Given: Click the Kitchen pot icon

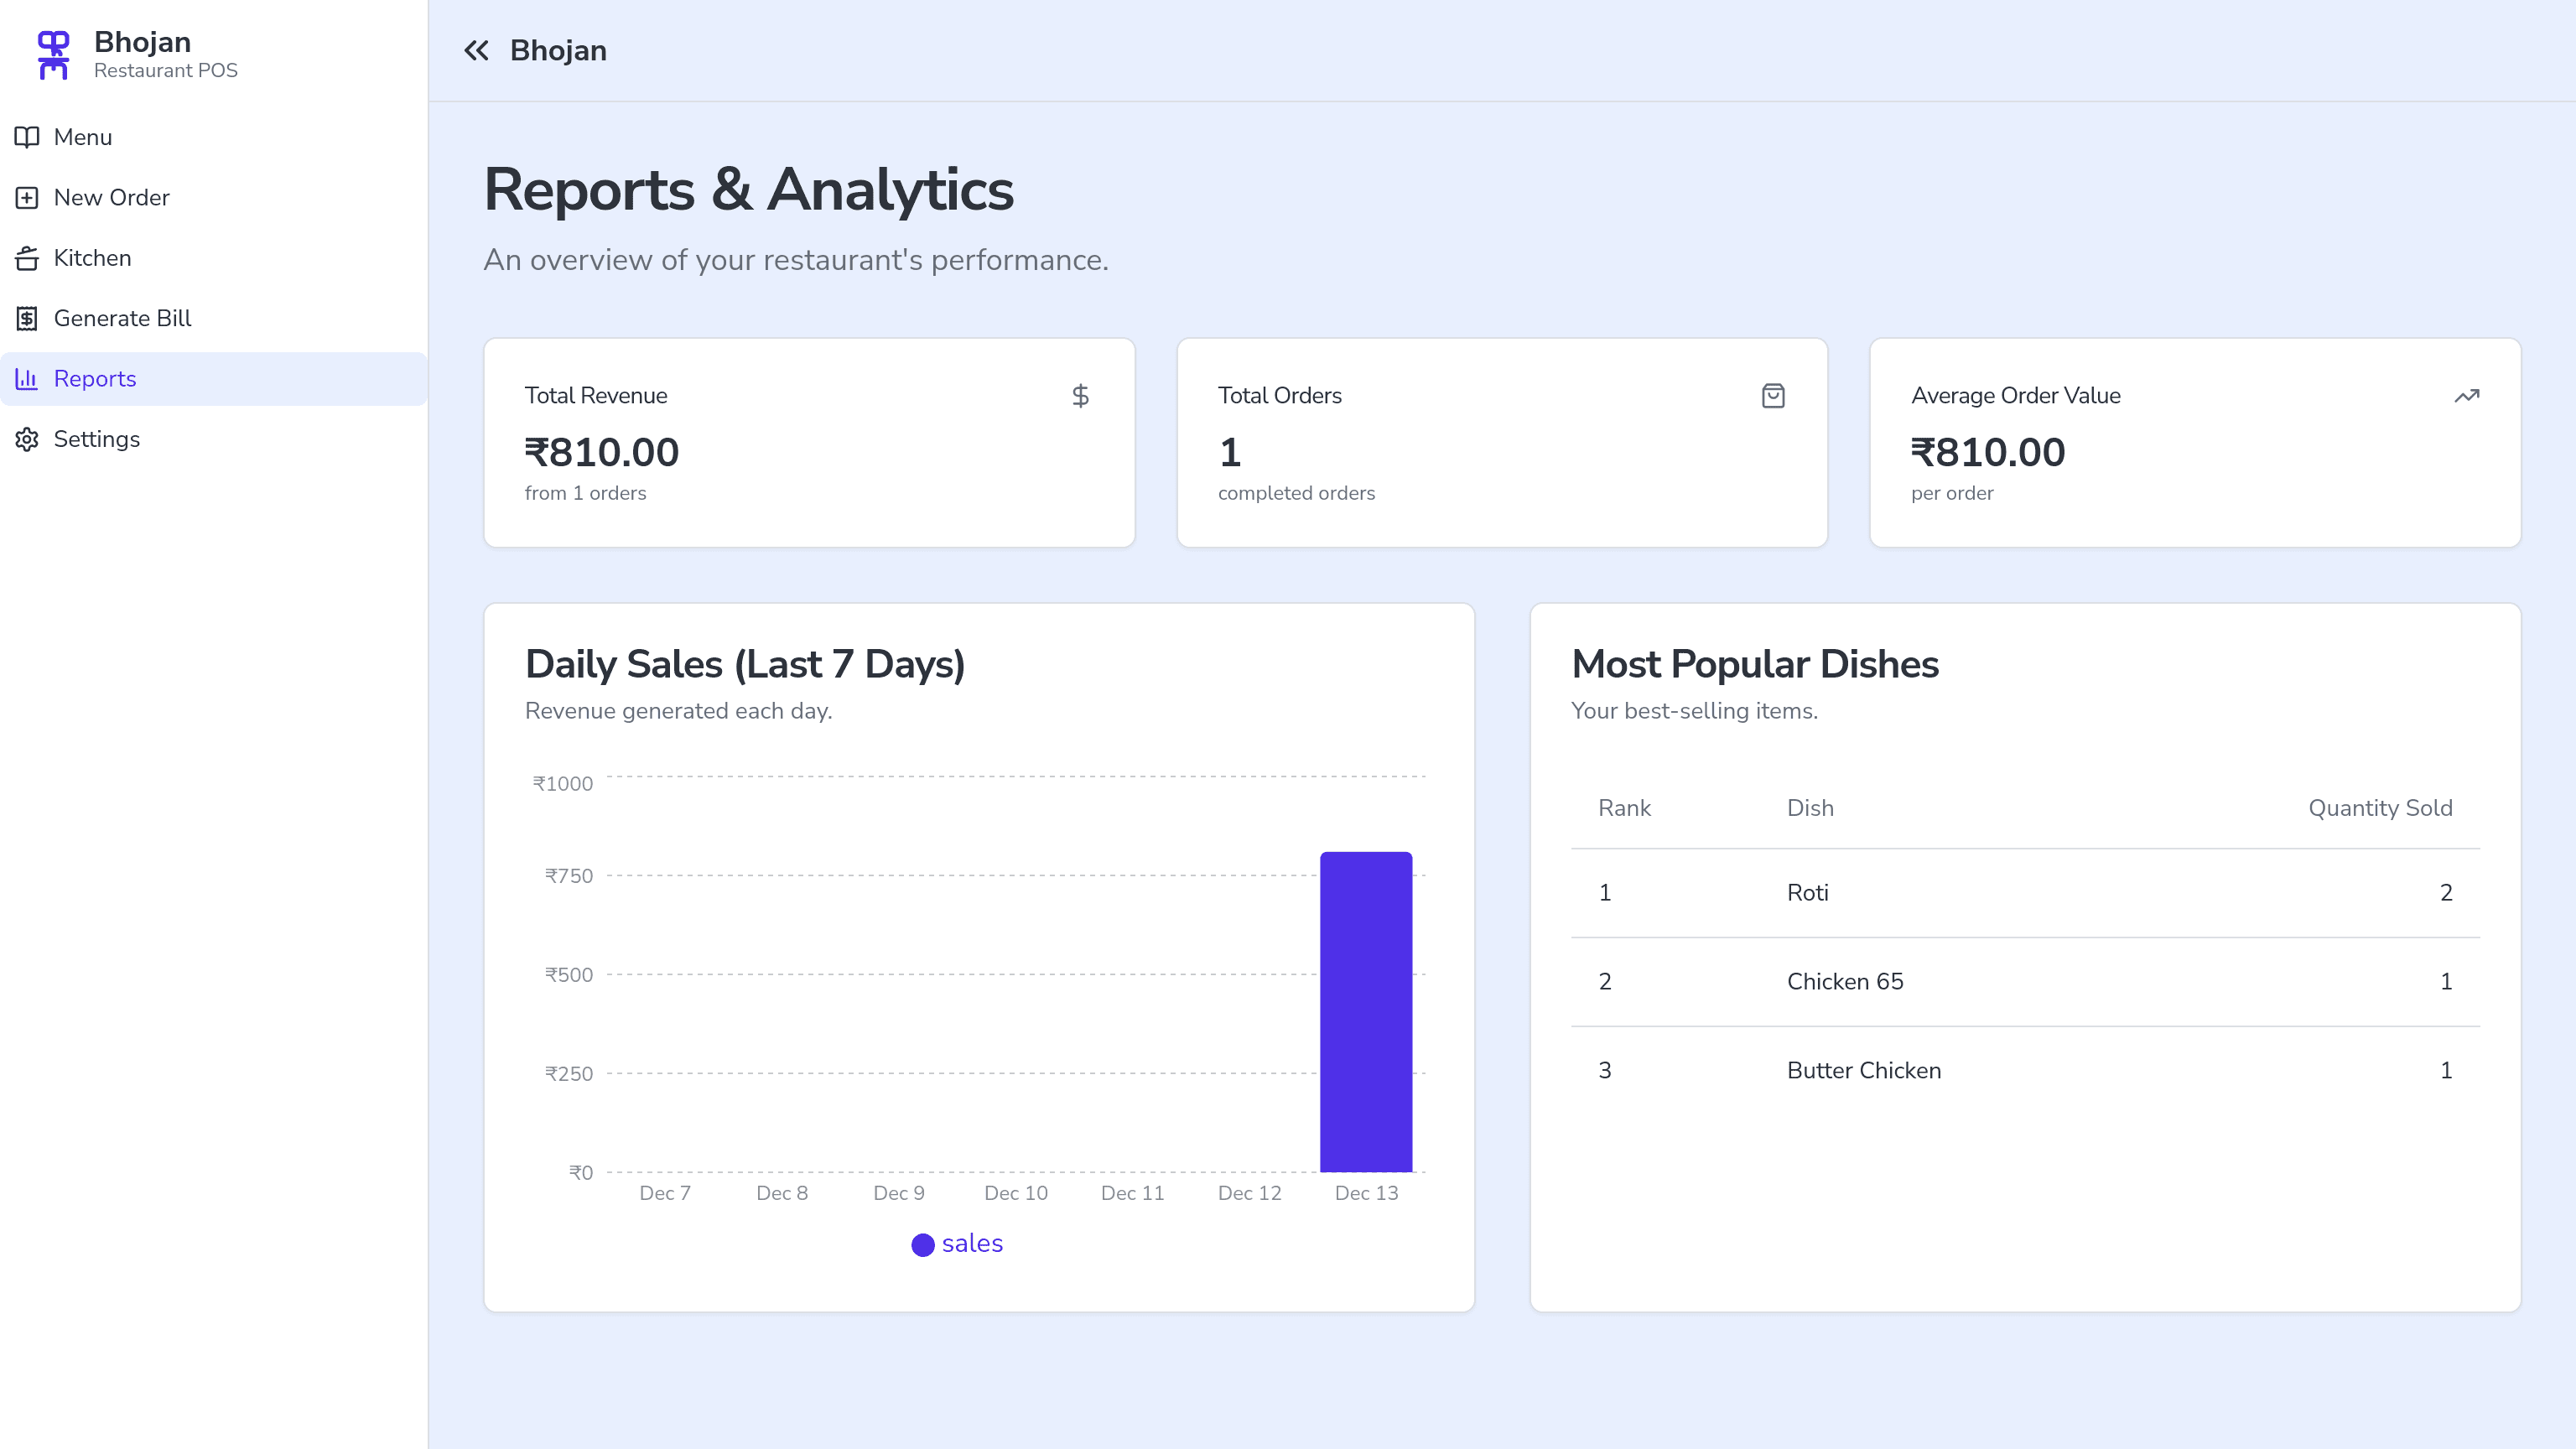Looking at the screenshot, I should coord(27,258).
